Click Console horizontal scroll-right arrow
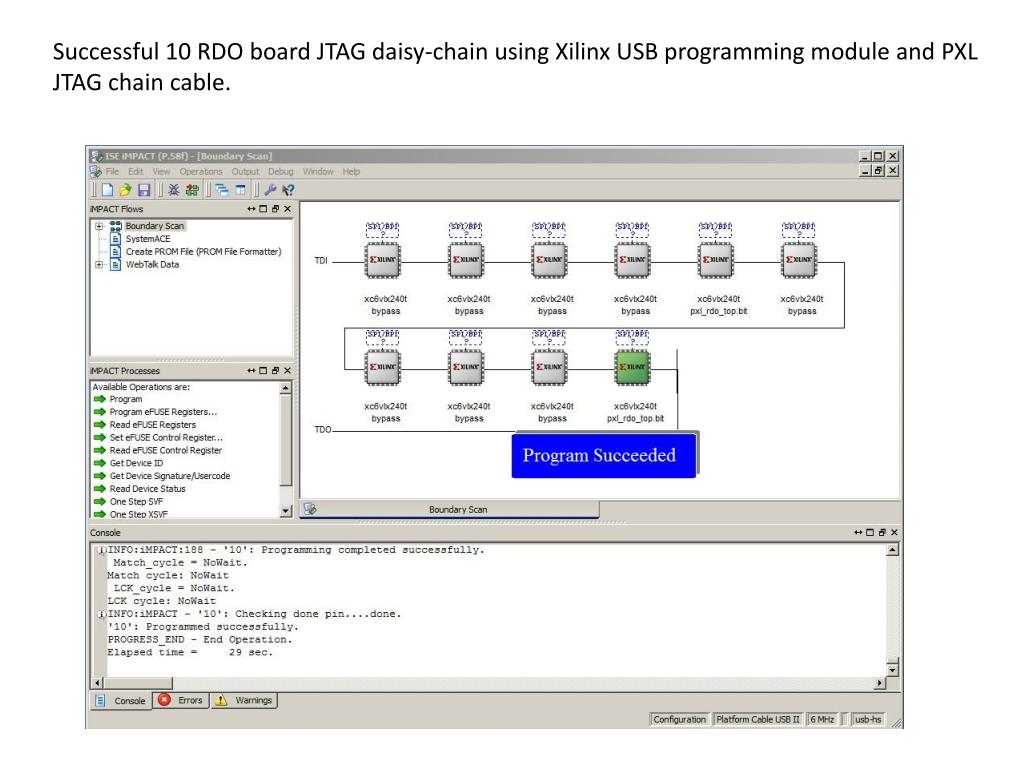 pos(880,683)
